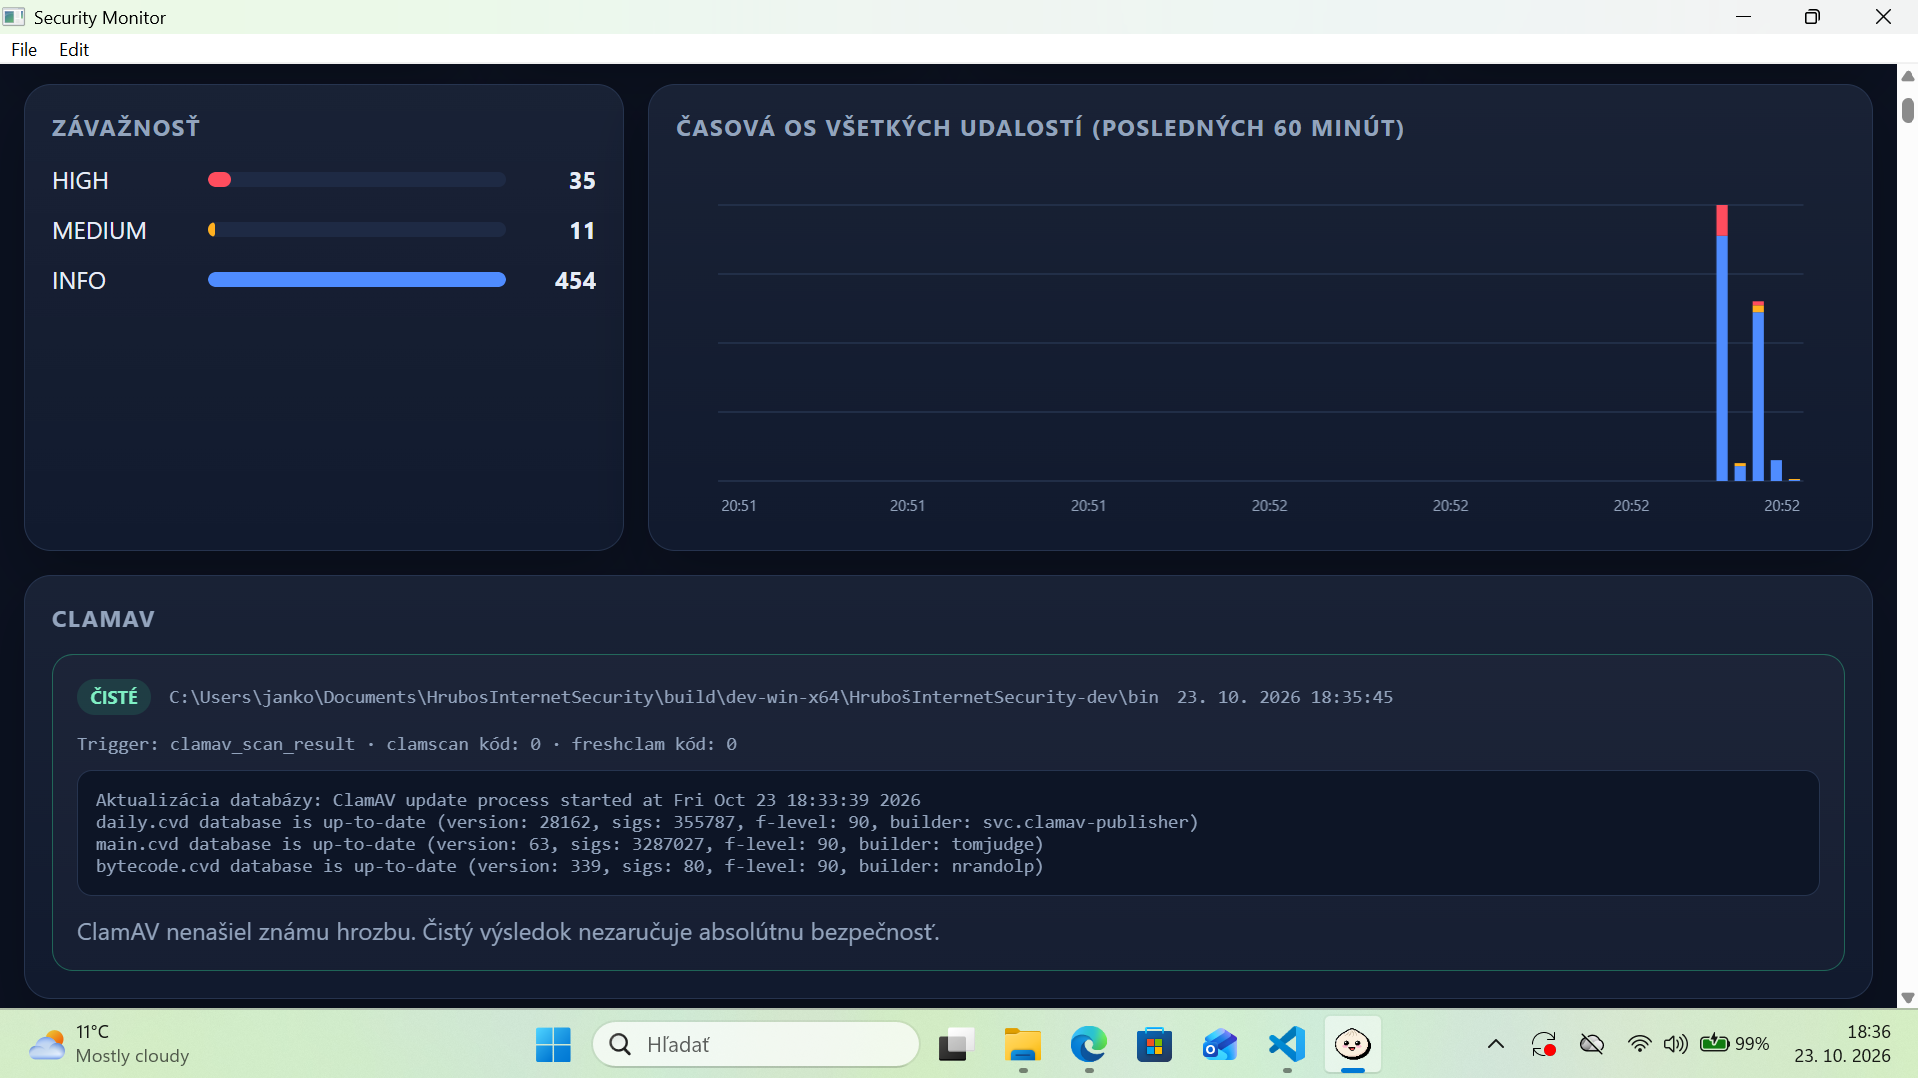The image size is (1918, 1078).
Task: Select the scanned path ending in HrubošInternetSecurity-dev\bin
Action: coord(663,697)
